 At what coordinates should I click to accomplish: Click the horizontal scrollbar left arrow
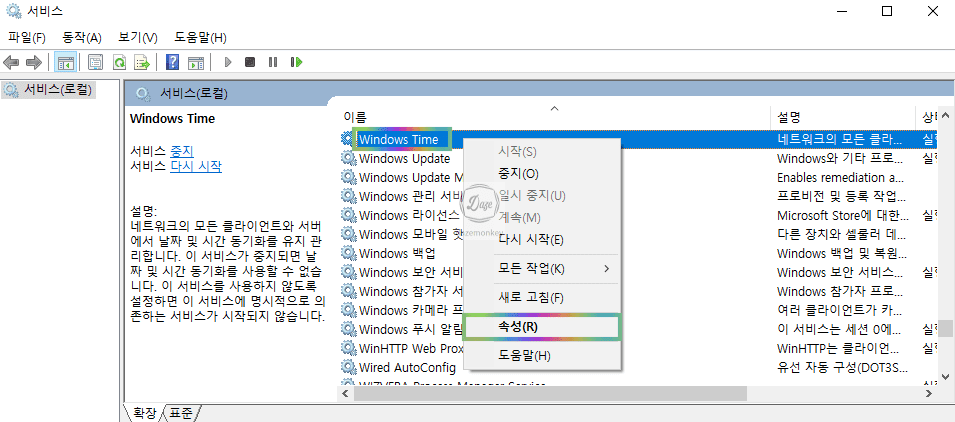(345, 394)
